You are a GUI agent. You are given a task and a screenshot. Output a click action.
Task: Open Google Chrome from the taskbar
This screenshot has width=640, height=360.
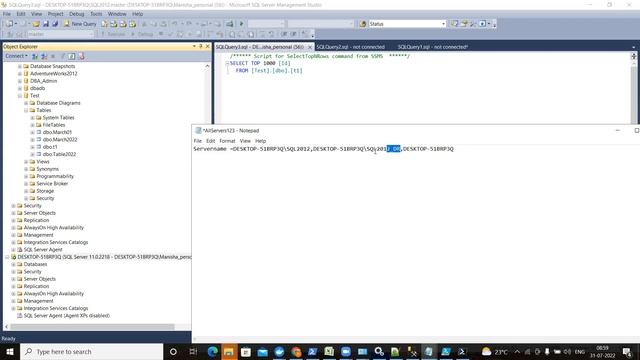296,352
